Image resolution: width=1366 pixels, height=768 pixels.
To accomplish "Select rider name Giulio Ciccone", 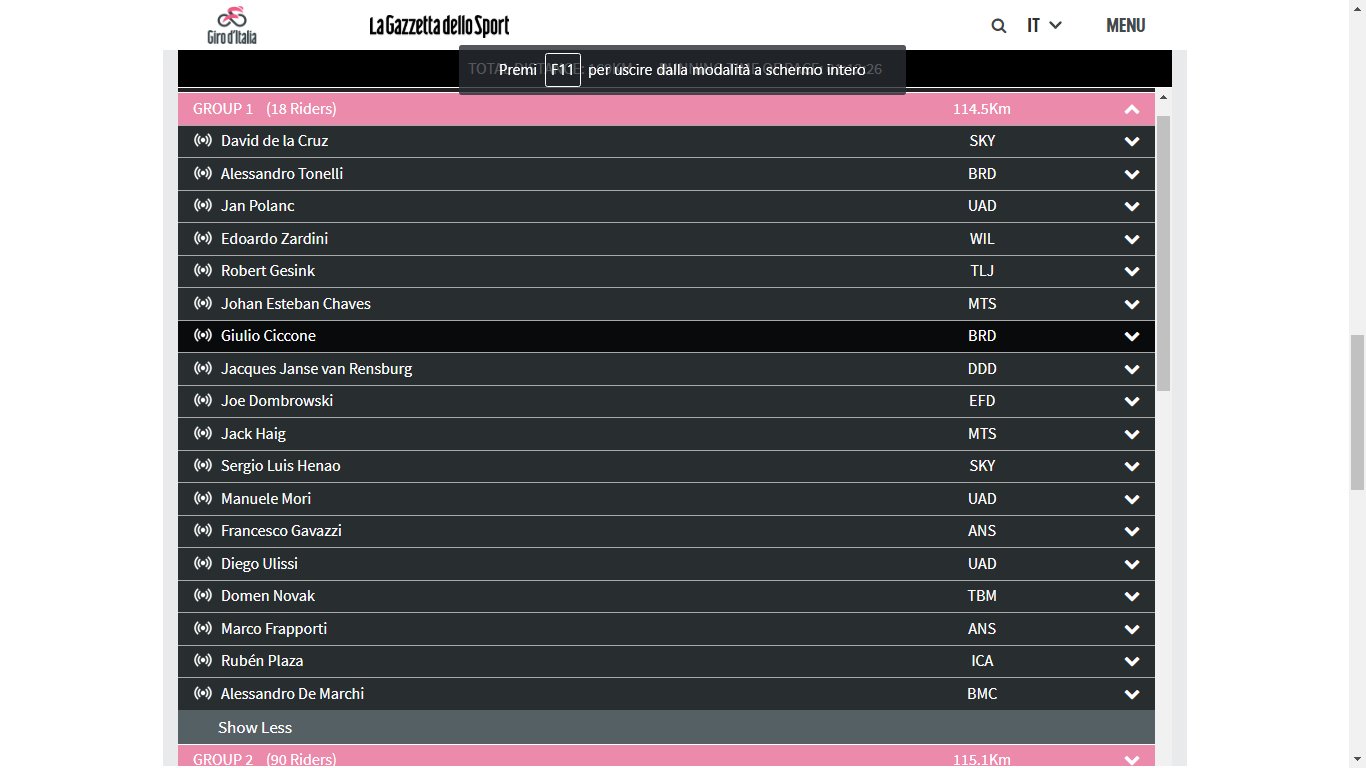I will click(x=268, y=336).
